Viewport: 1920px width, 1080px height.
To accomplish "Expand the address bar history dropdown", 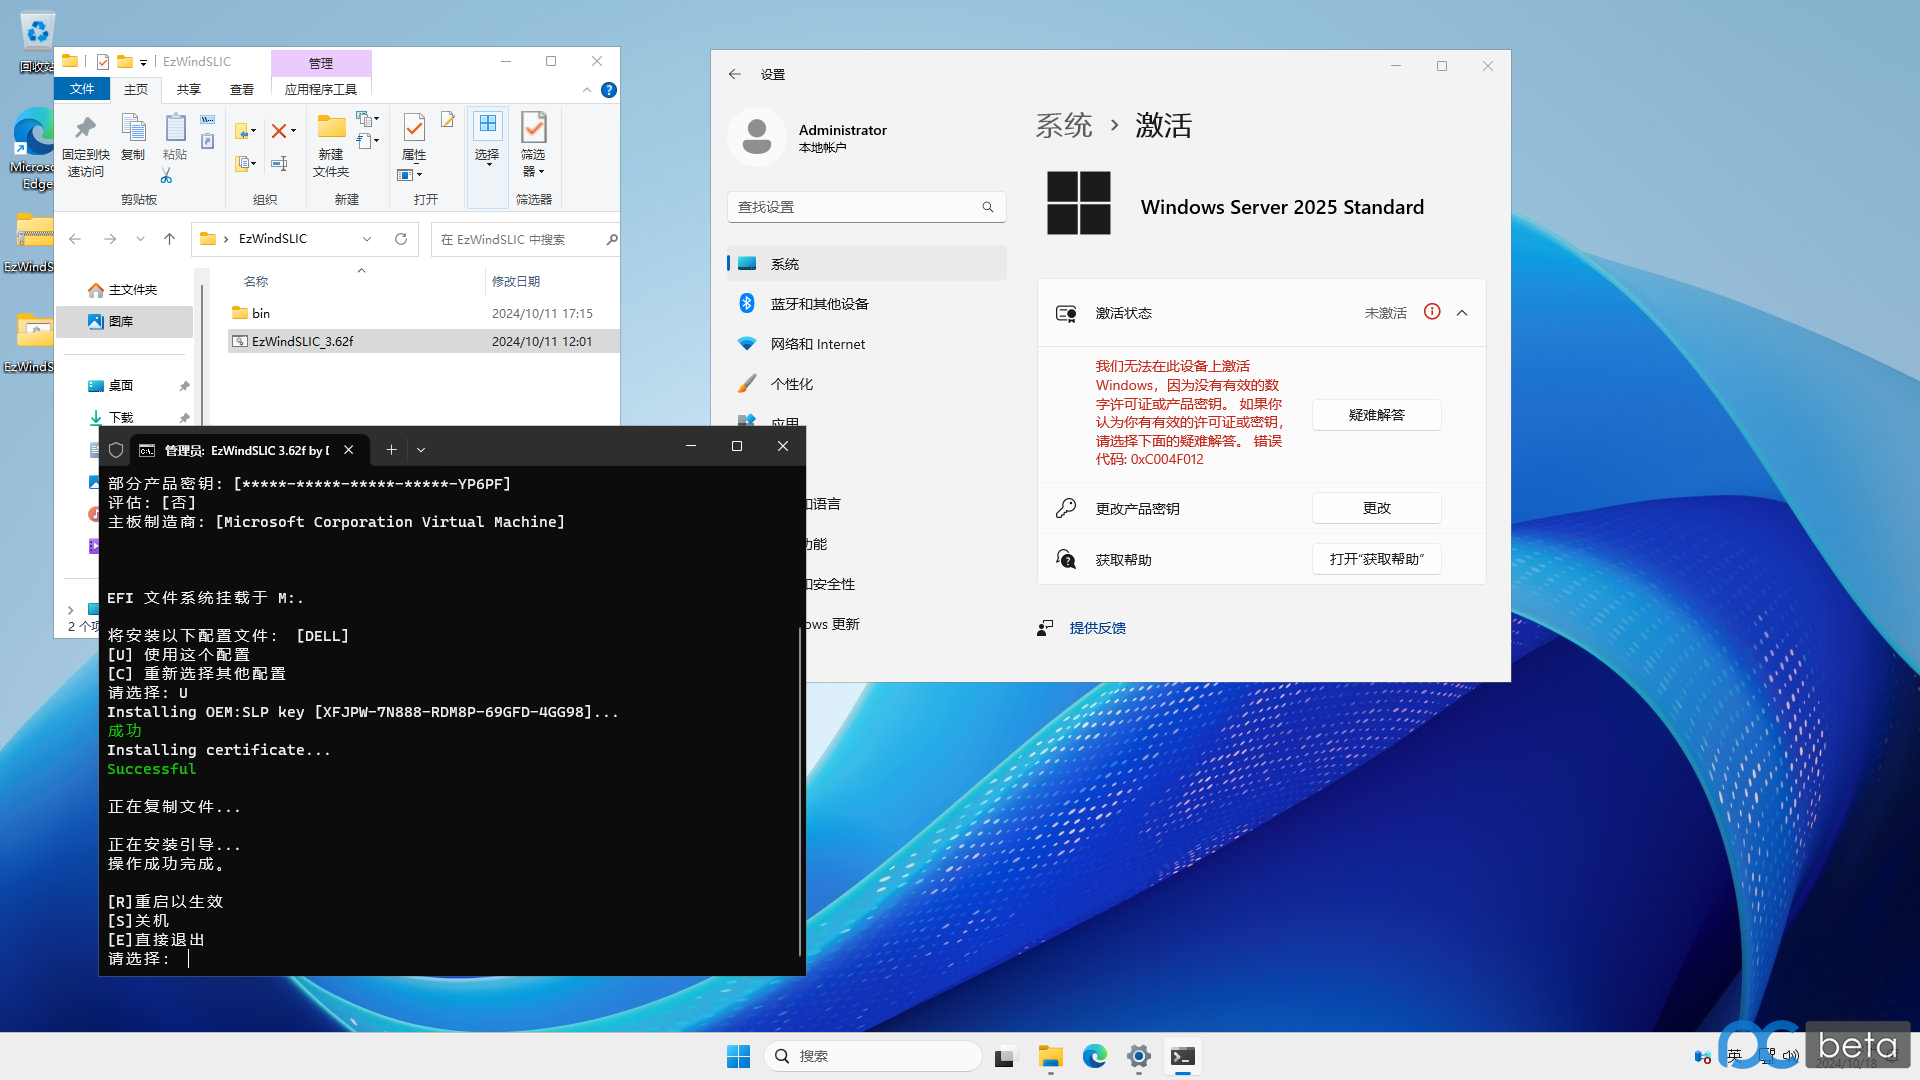I will [367, 239].
